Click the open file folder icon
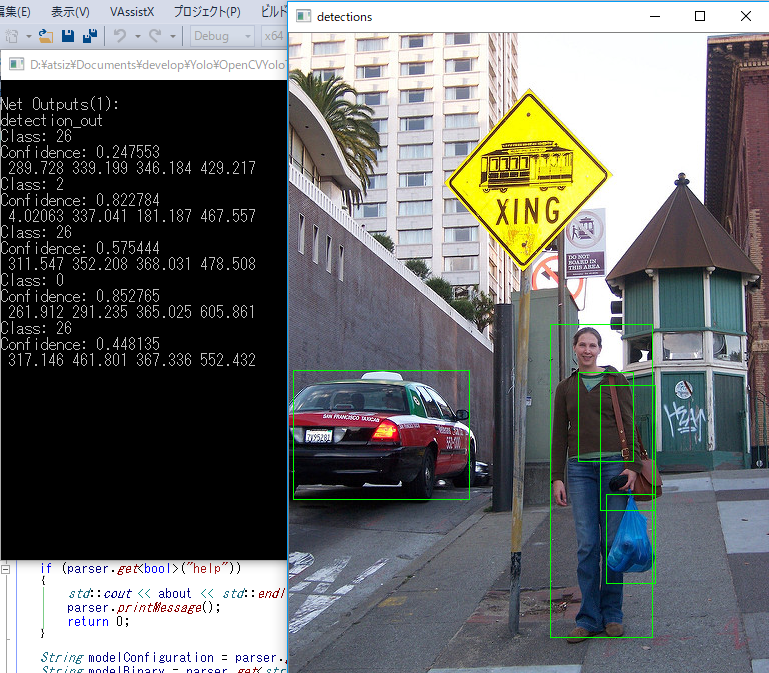 click(x=46, y=36)
